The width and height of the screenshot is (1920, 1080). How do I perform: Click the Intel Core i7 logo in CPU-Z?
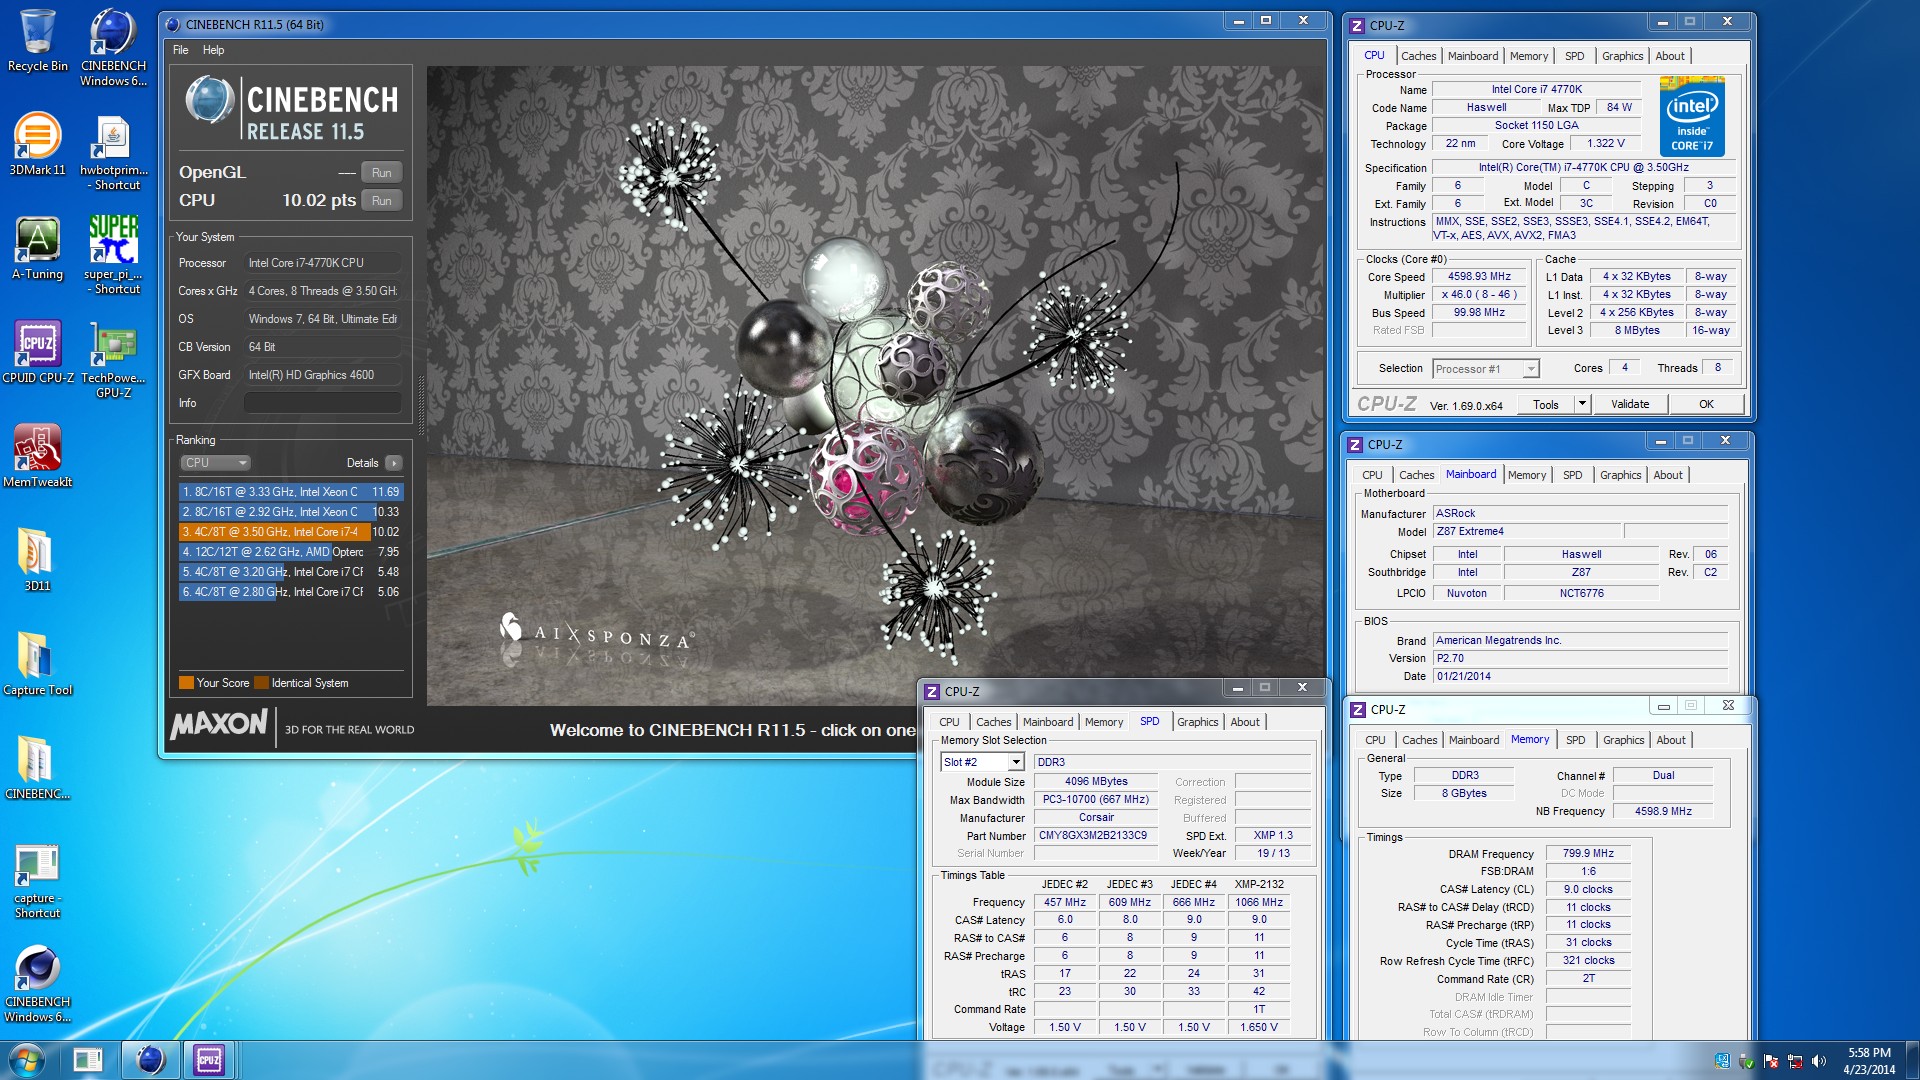[1692, 117]
